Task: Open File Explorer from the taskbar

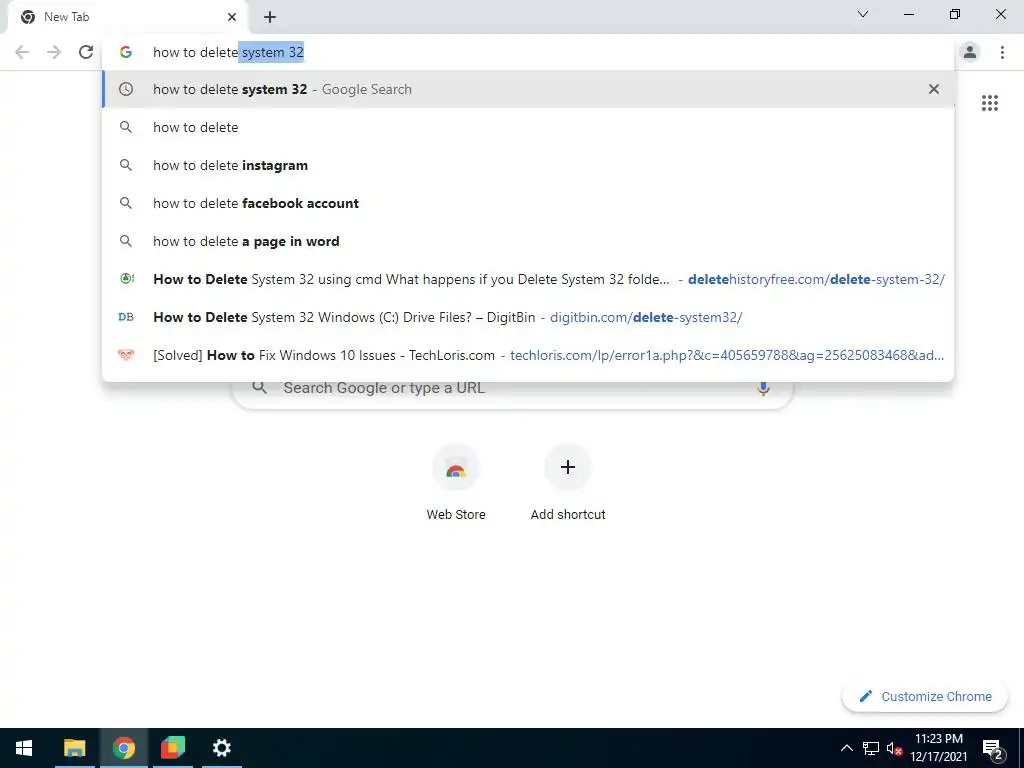Action: [x=74, y=748]
